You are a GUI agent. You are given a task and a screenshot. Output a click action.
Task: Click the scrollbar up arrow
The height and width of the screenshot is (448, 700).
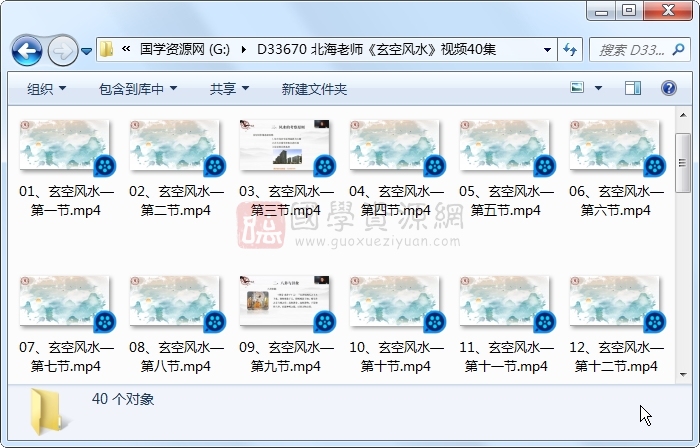pos(683,115)
